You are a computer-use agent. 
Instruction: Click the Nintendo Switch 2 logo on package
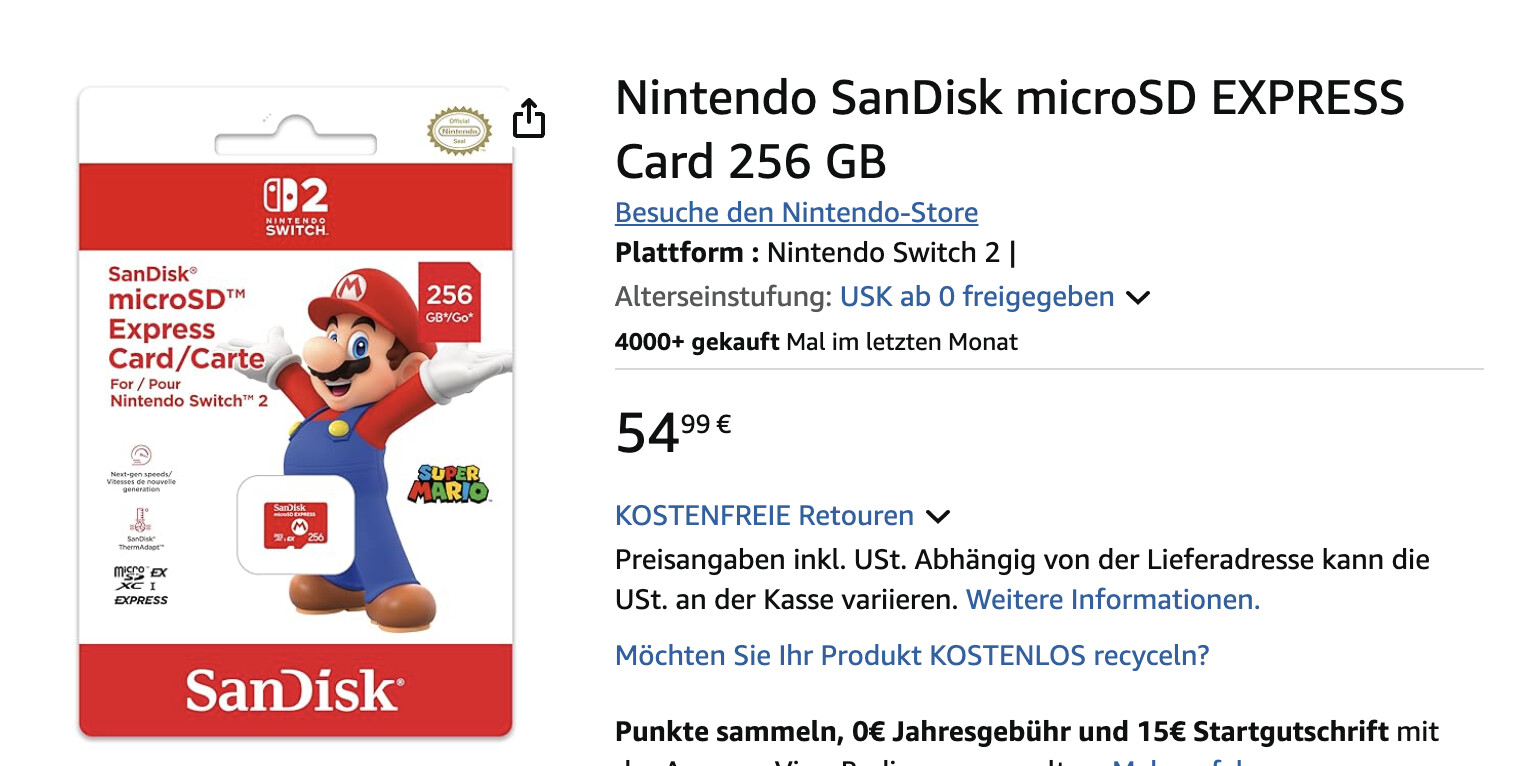tap(295, 207)
